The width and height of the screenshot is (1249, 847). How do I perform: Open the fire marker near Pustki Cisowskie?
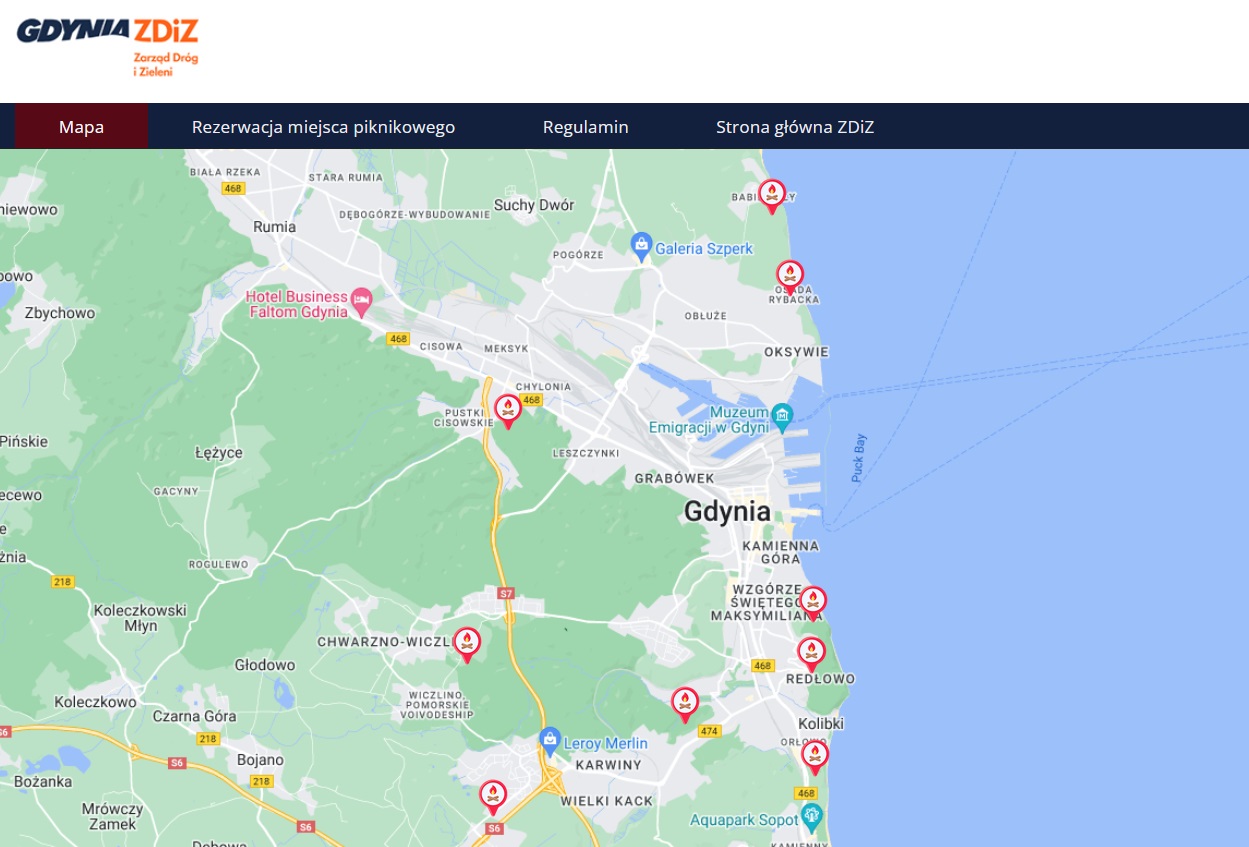point(508,410)
